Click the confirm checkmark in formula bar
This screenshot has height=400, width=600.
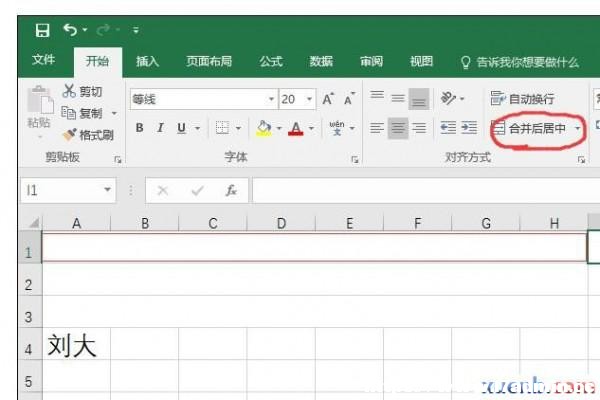pos(197,190)
